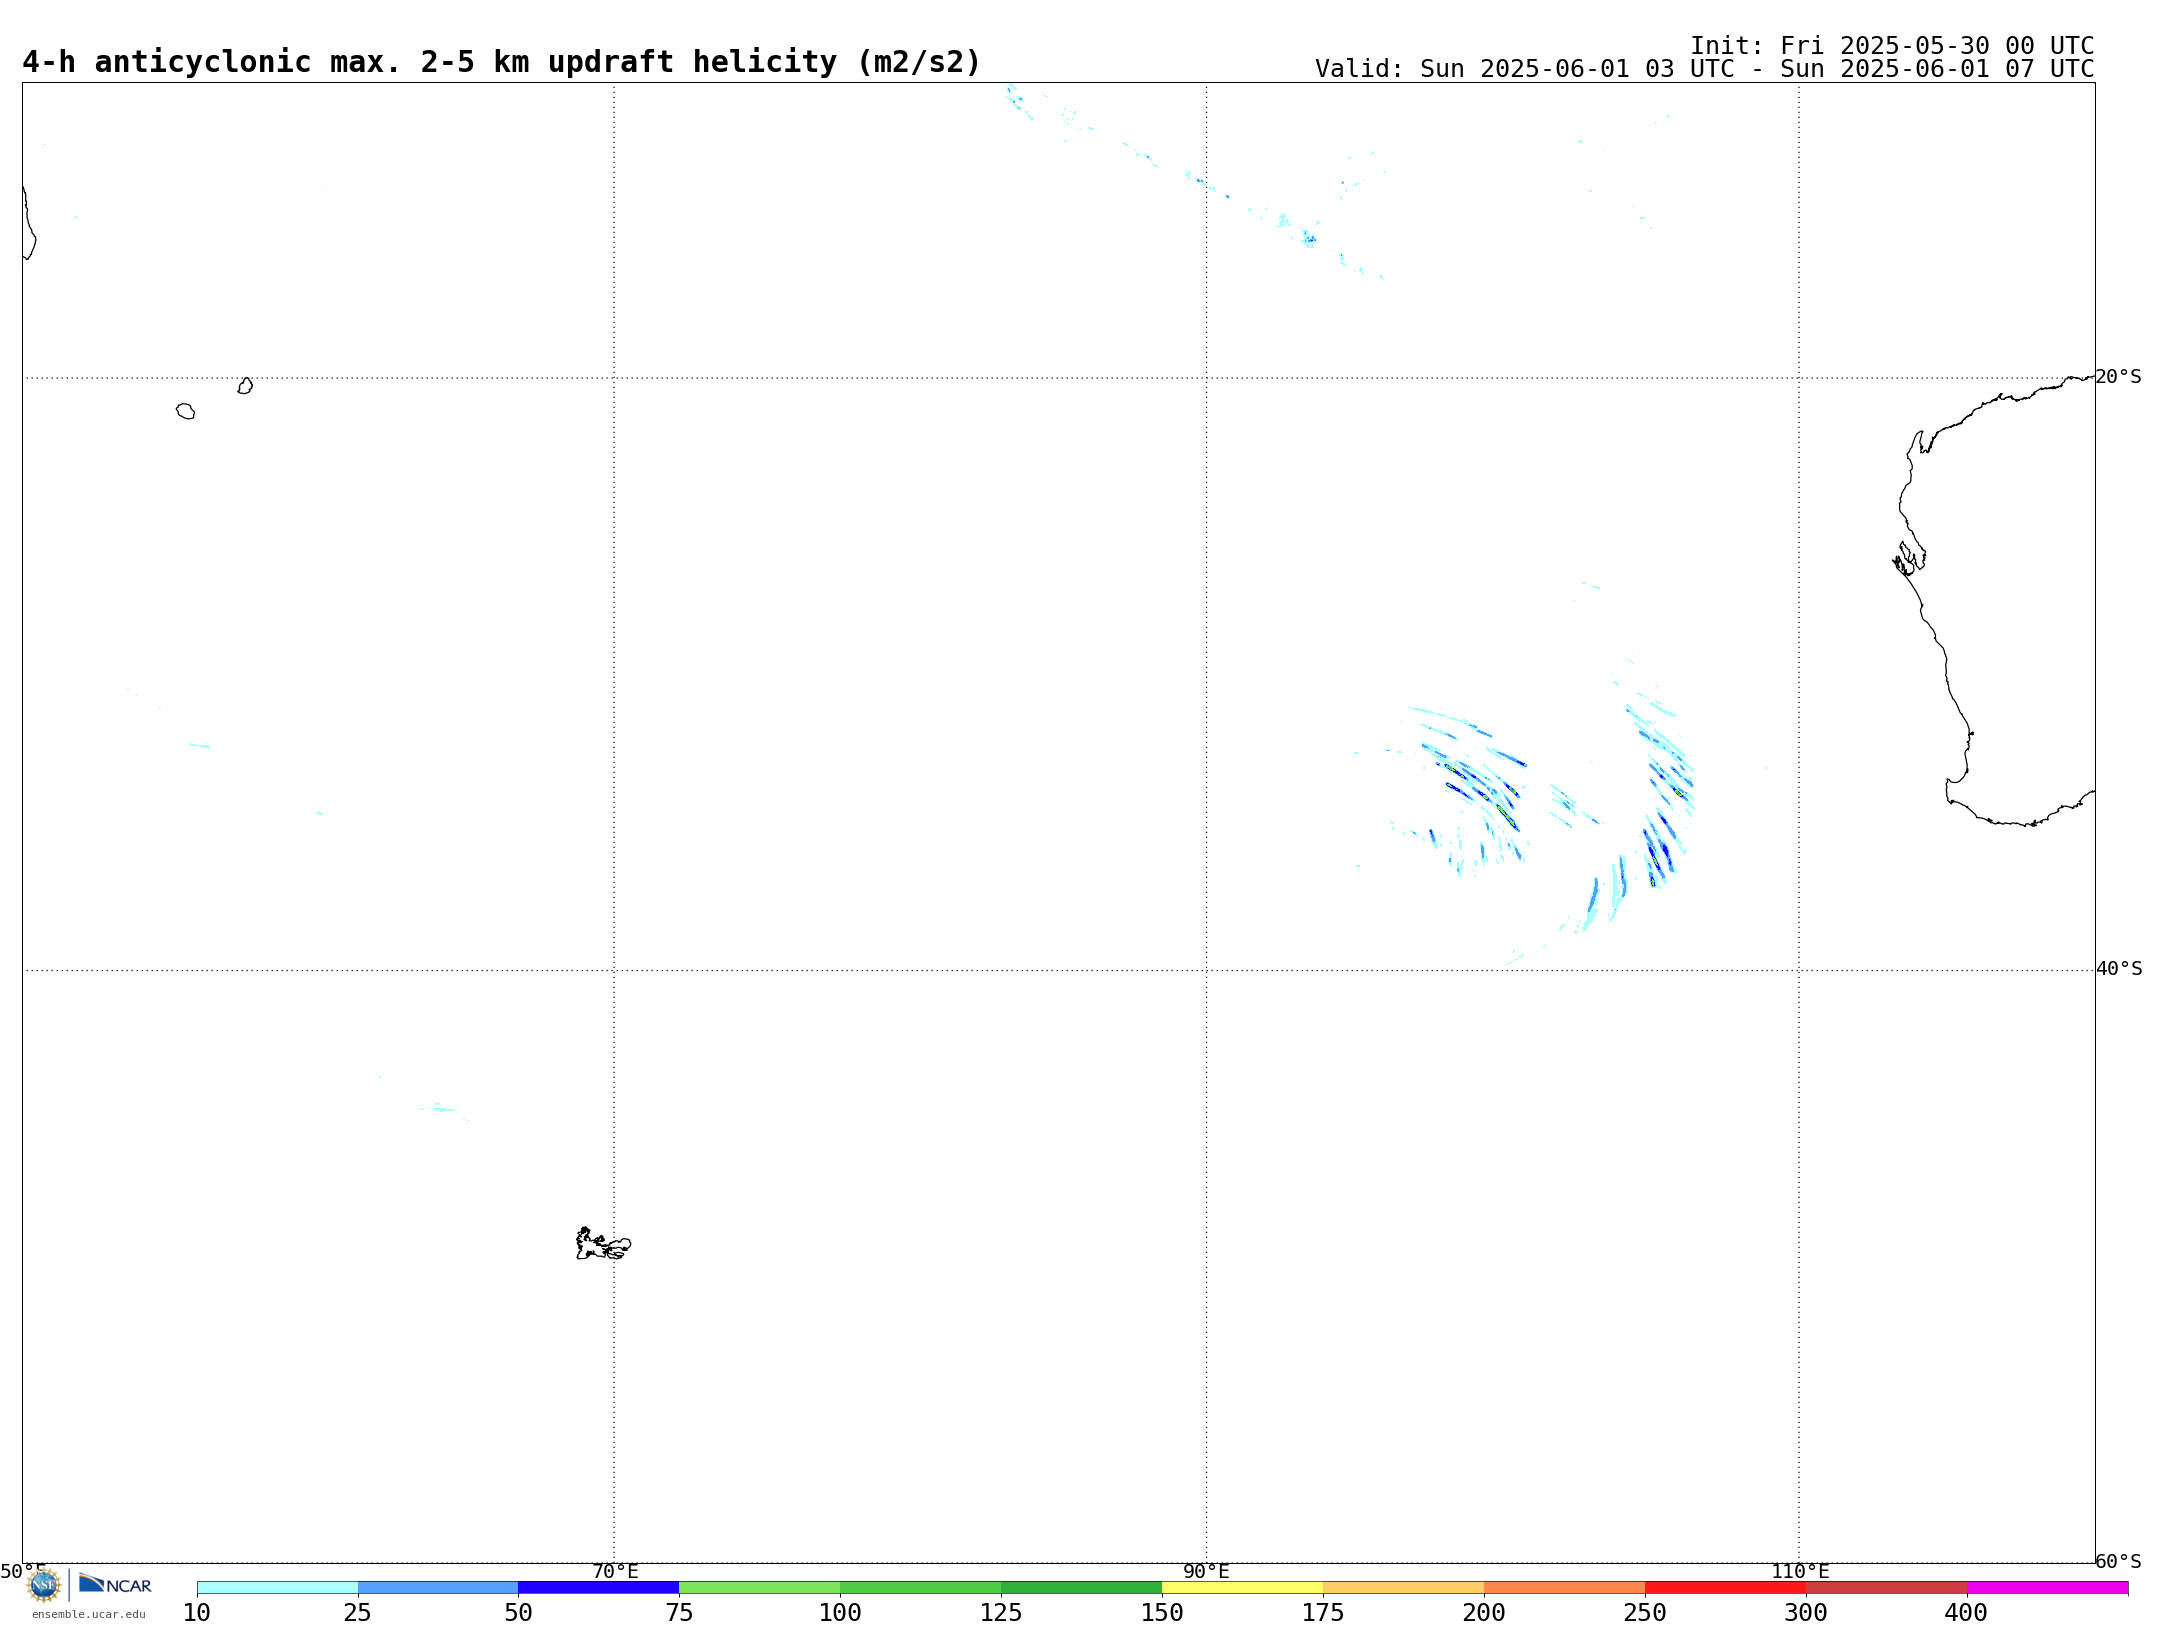Click the orange 200-250 color swatch
Screen dimensions: 2160x1626
click(x=1565, y=1588)
